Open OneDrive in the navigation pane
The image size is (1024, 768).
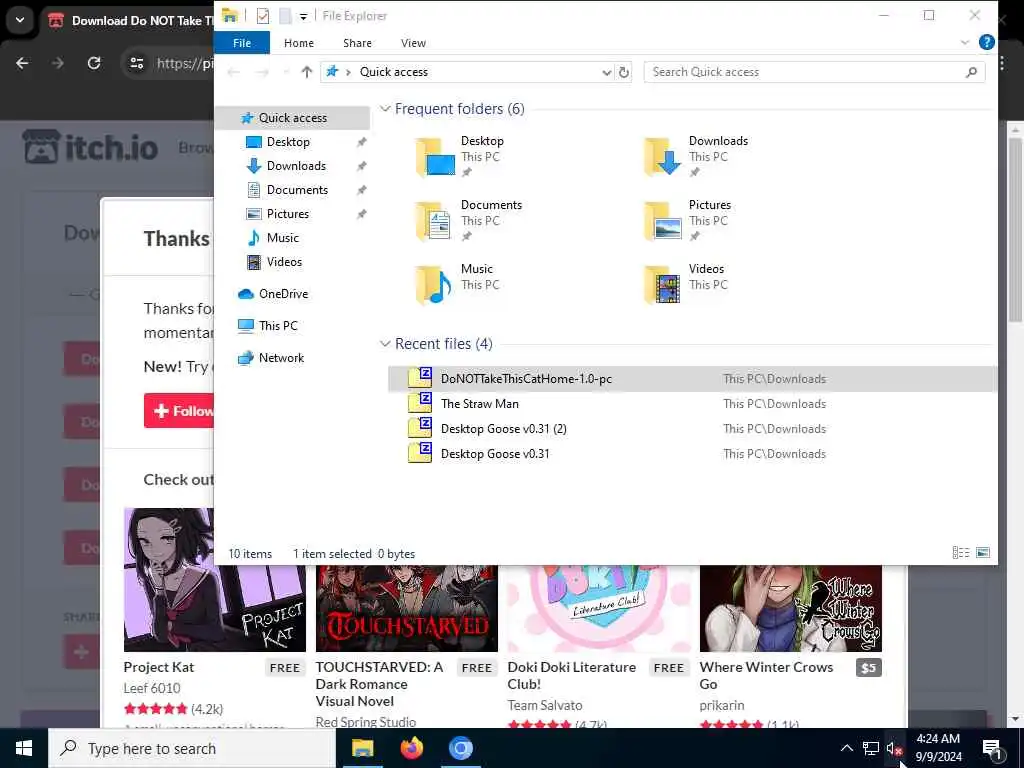(283, 294)
